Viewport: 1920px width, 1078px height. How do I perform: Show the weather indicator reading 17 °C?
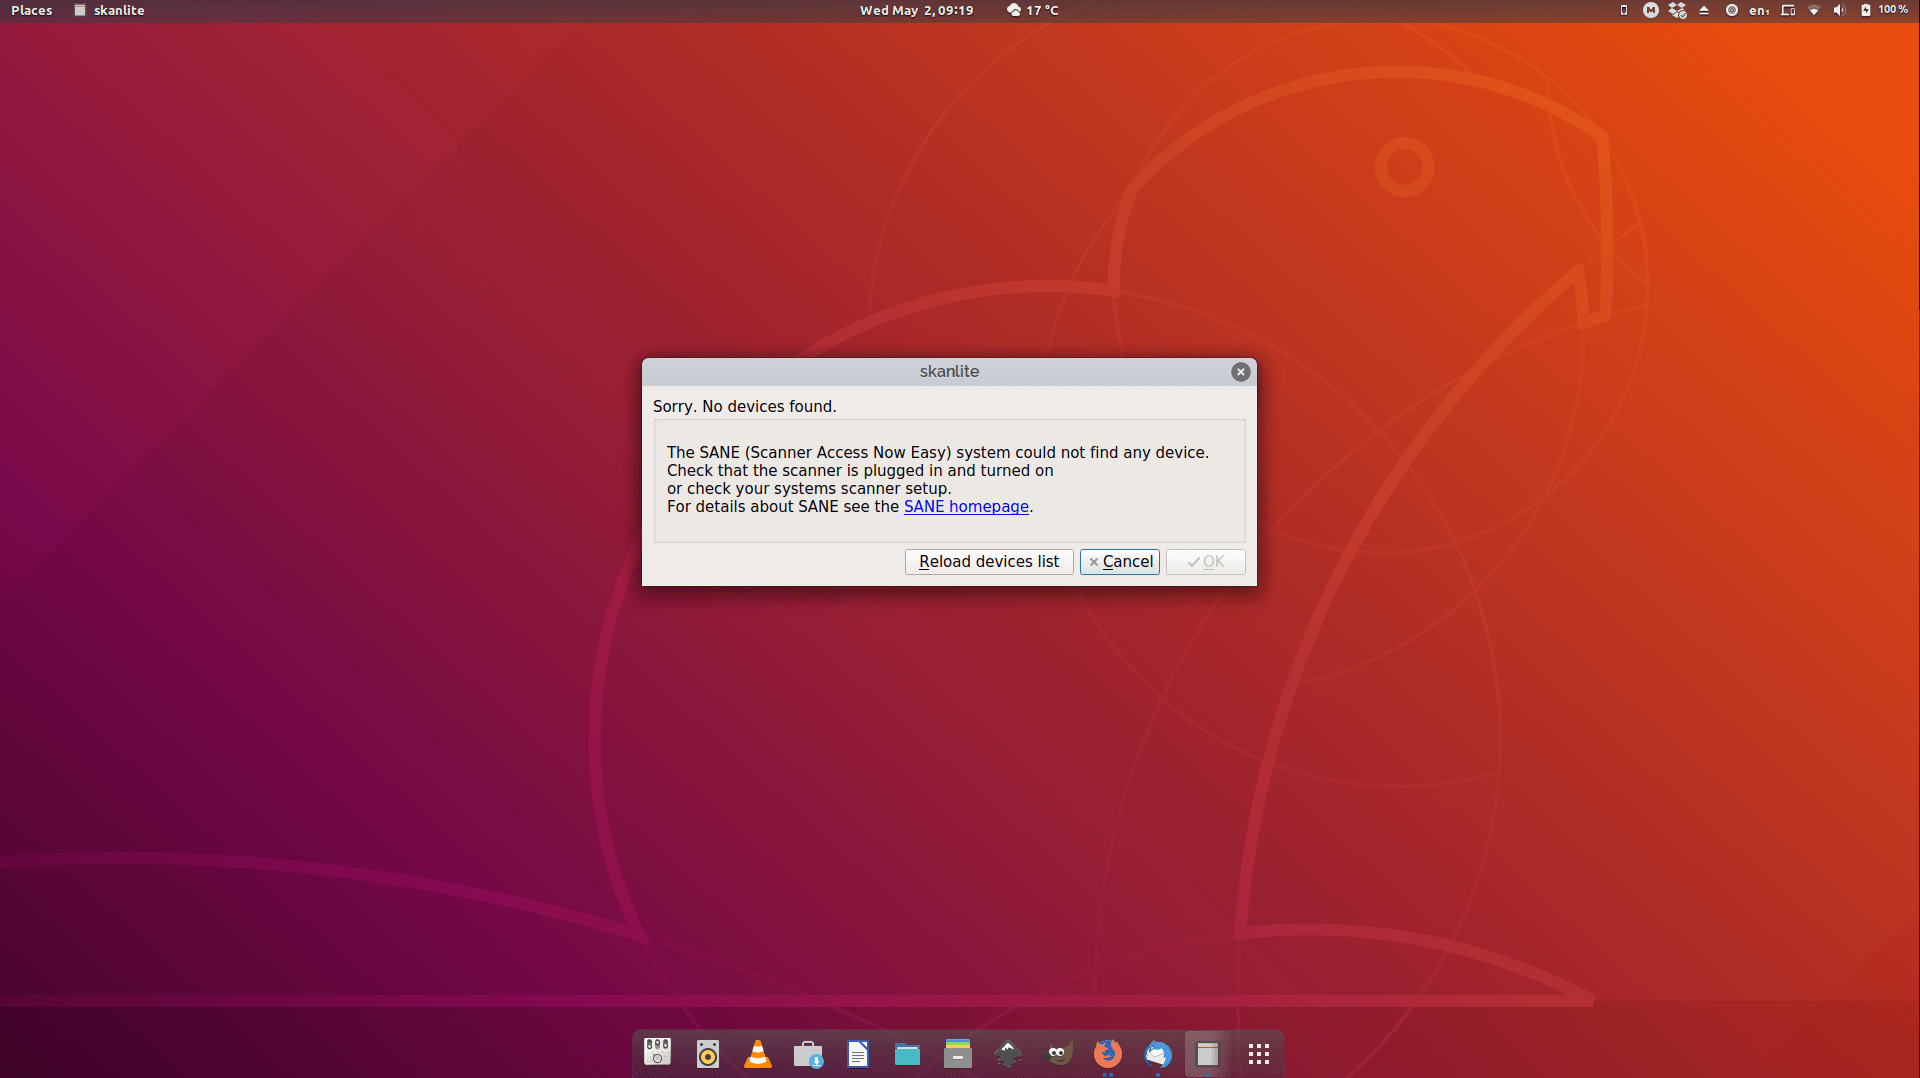[x=1033, y=11]
